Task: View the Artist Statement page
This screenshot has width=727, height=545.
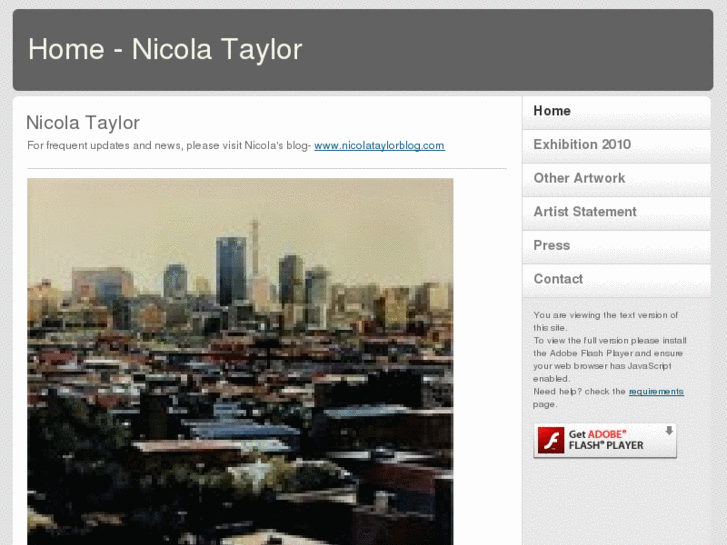Action: [616, 212]
